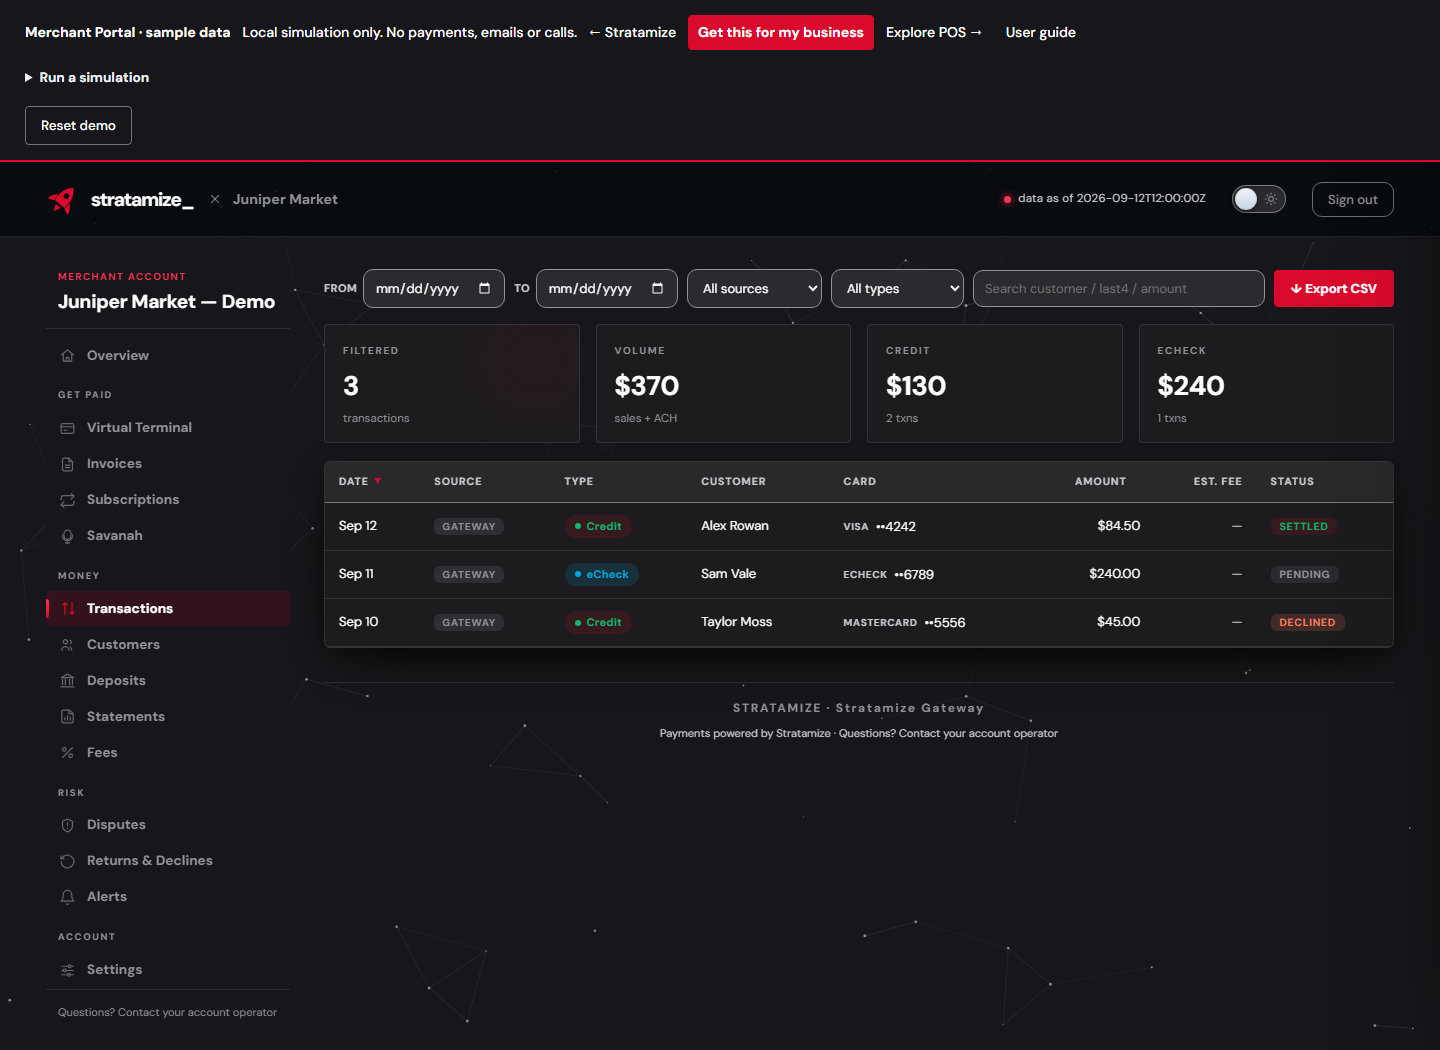Sort by the AMOUNT column header
This screenshot has width=1440, height=1050.
tap(1100, 481)
